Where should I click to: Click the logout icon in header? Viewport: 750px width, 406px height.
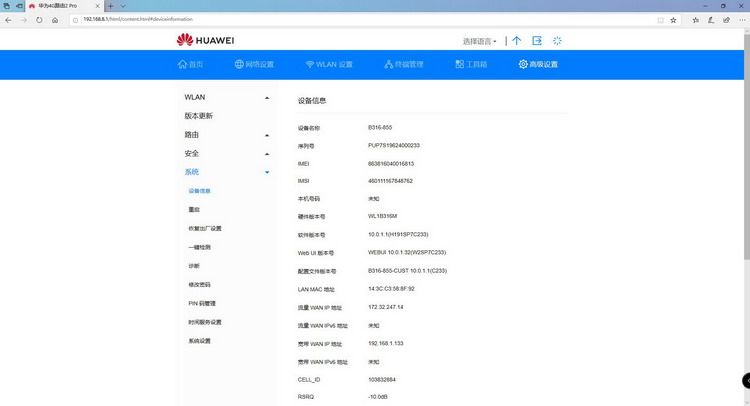click(x=537, y=41)
